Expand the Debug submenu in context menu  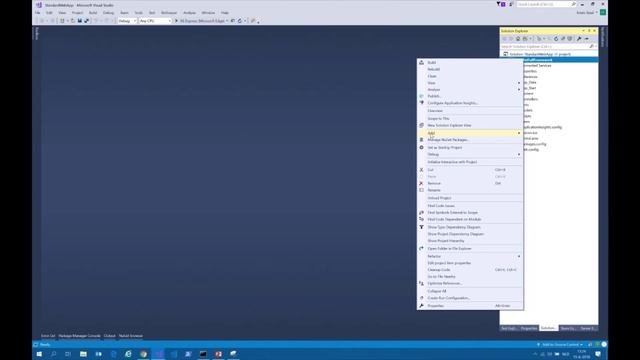(x=470, y=154)
